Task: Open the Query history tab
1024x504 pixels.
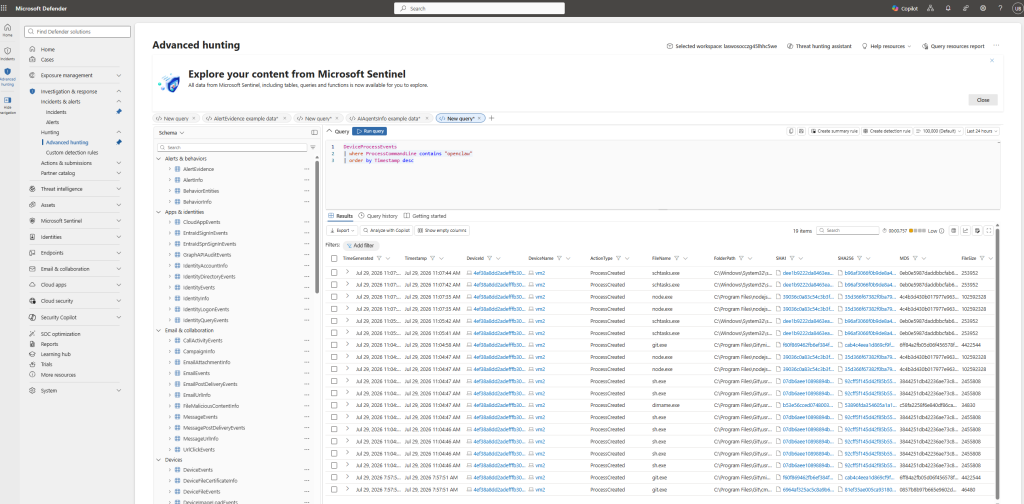Action: [x=378, y=215]
